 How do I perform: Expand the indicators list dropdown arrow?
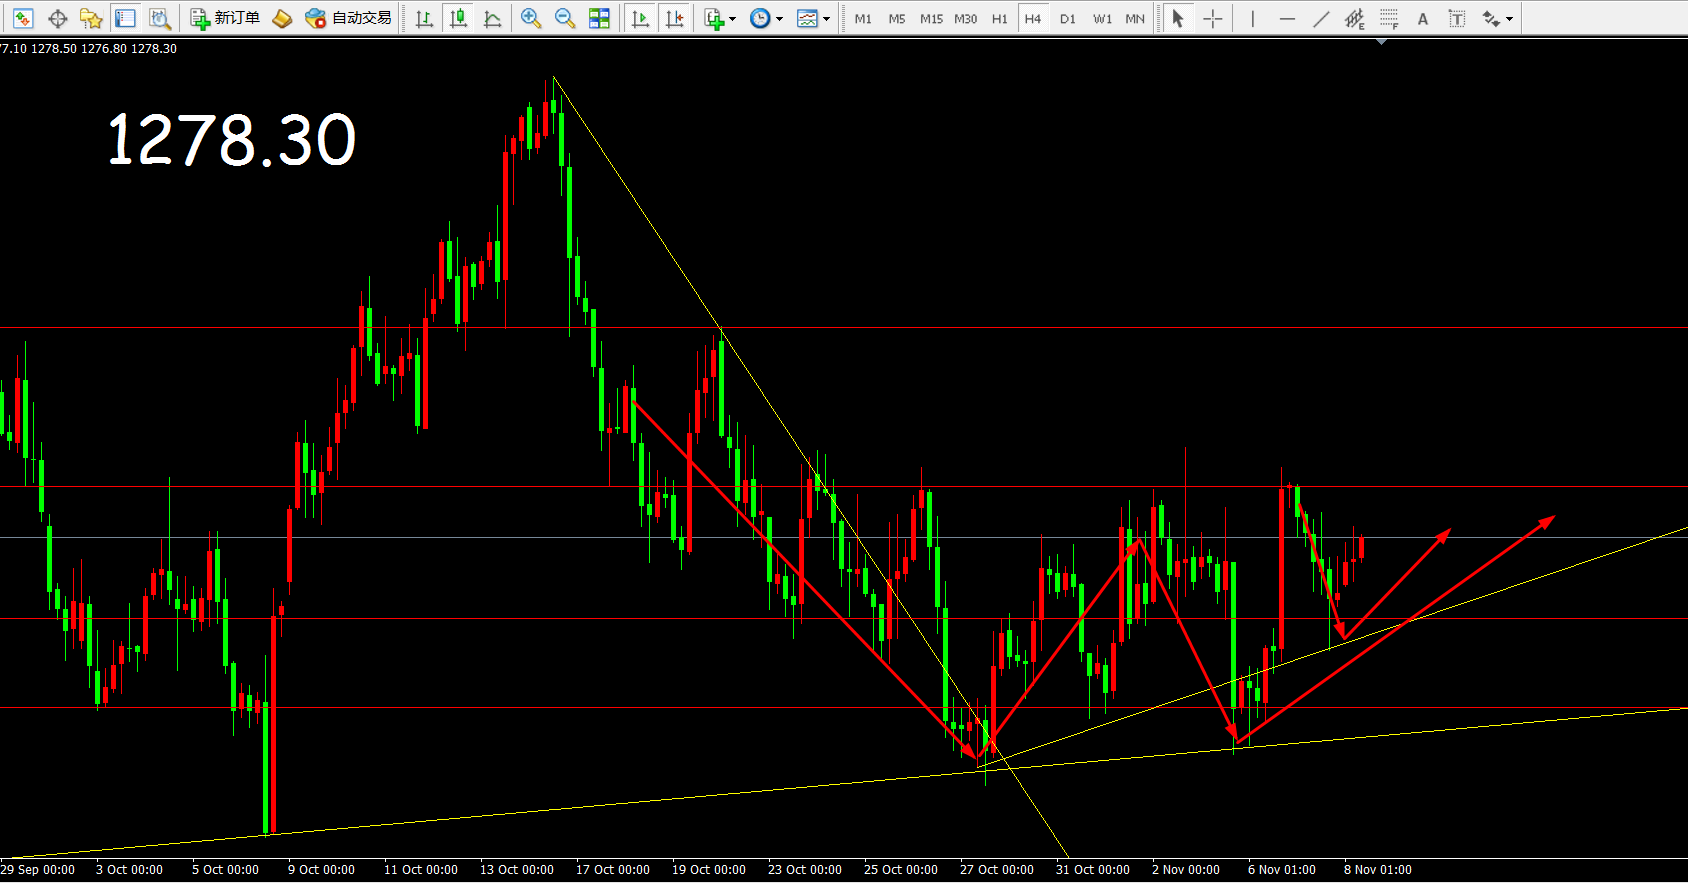733,18
